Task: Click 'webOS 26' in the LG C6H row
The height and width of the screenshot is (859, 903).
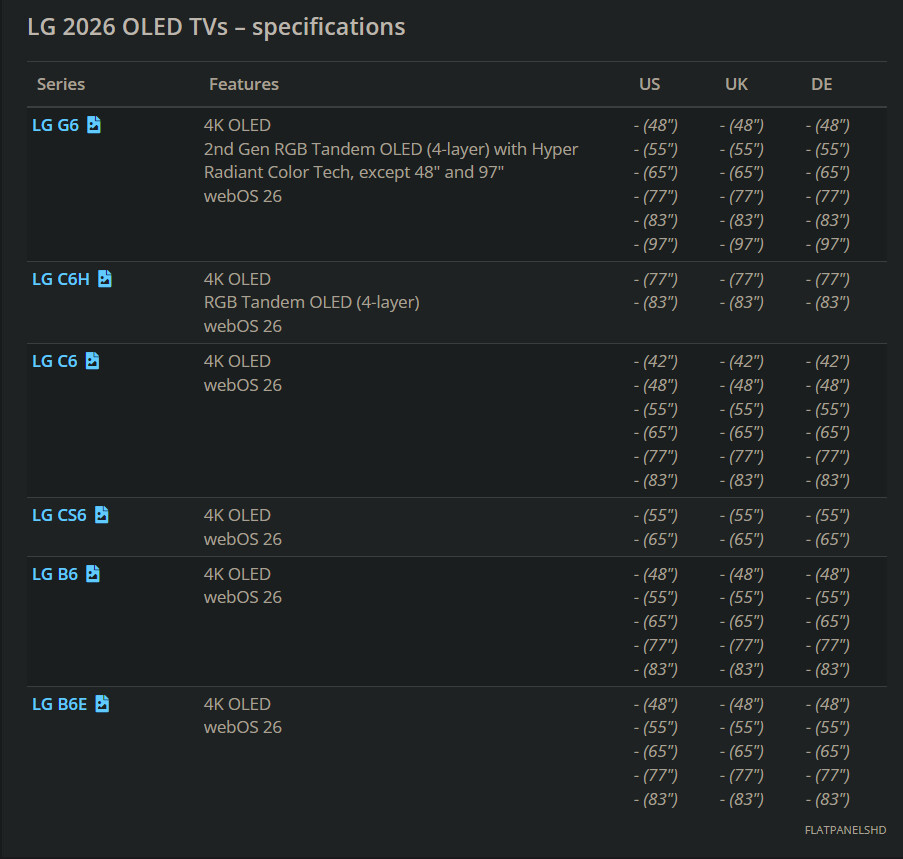Action: click(243, 326)
